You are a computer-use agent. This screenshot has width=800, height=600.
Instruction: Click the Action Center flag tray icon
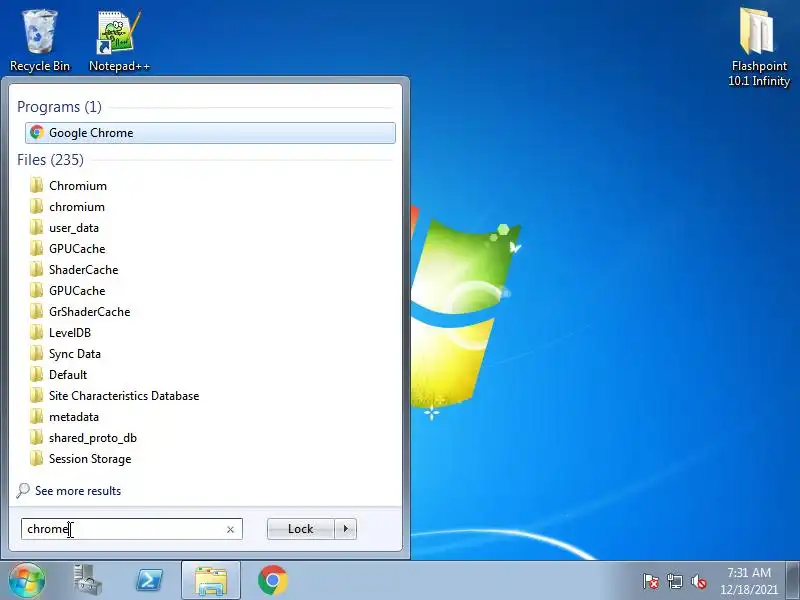[x=651, y=581]
